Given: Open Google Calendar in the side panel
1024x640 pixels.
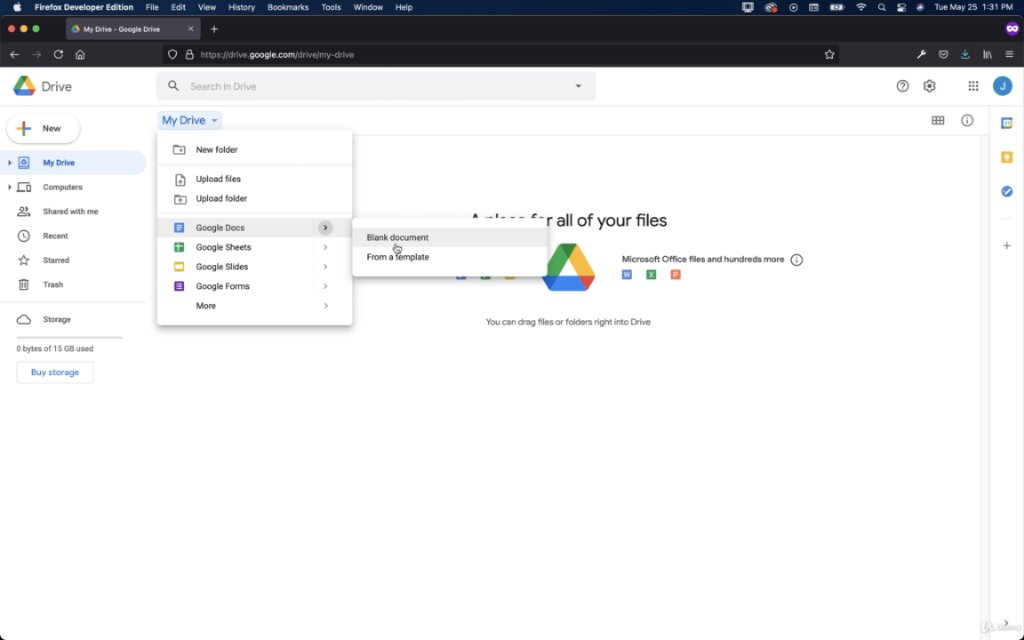Looking at the screenshot, I should (x=1007, y=123).
